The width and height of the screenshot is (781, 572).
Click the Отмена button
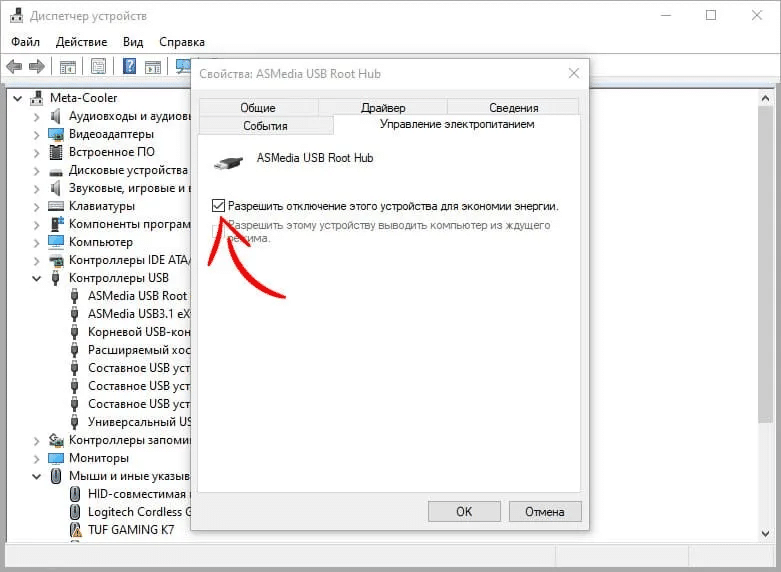[x=544, y=511]
